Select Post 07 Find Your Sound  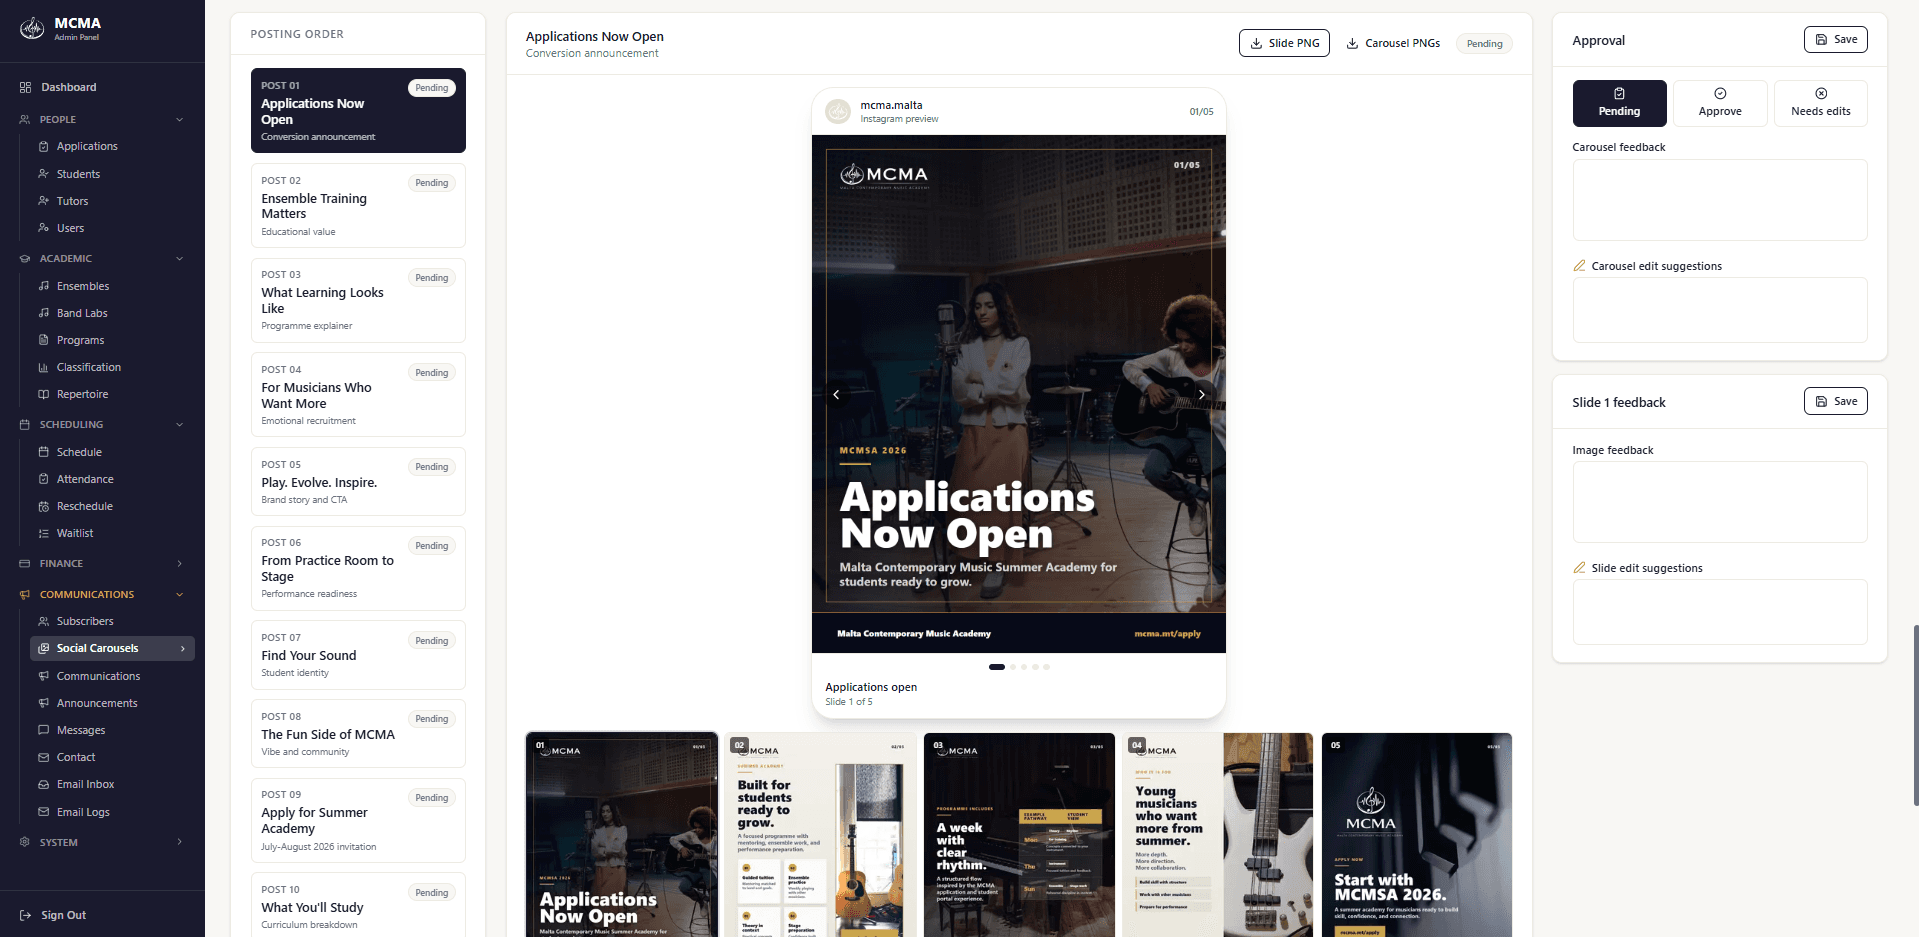pyautogui.click(x=358, y=655)
